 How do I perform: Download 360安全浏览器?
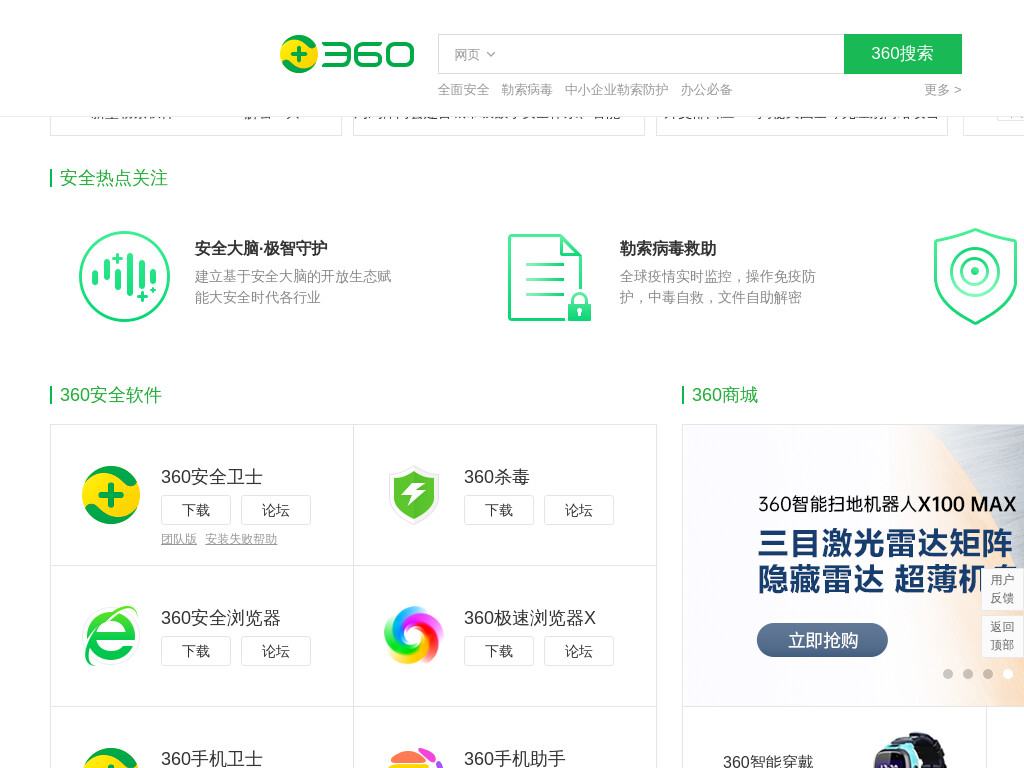[196, 651]
